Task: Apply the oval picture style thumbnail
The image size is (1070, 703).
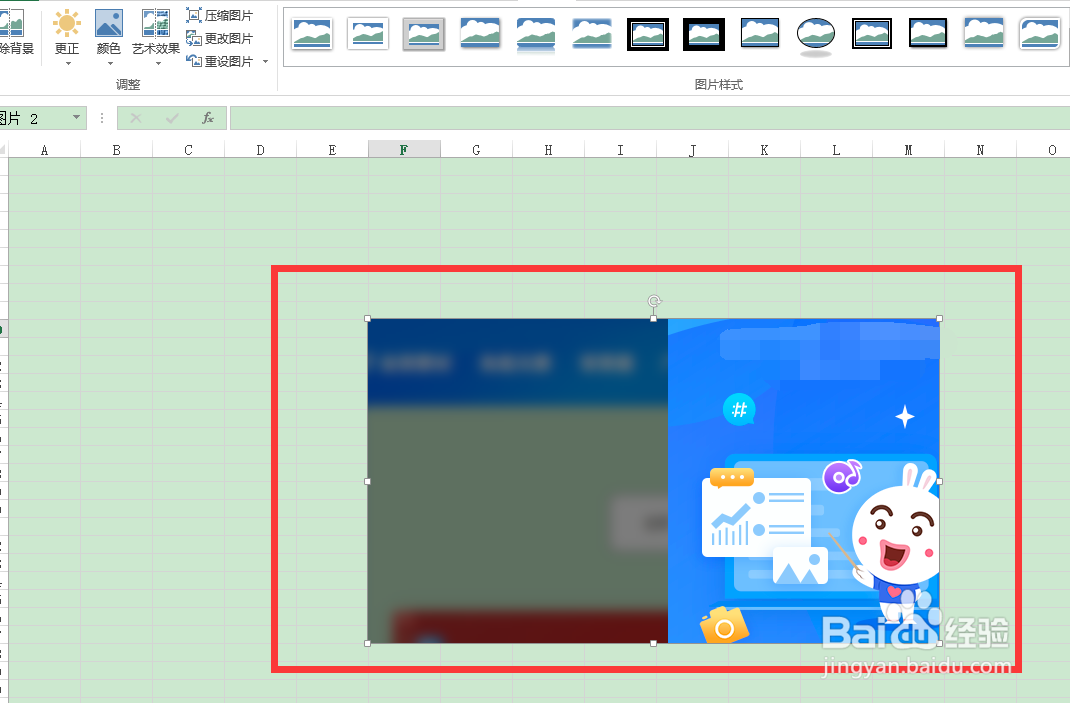Action: click(815, 35)
